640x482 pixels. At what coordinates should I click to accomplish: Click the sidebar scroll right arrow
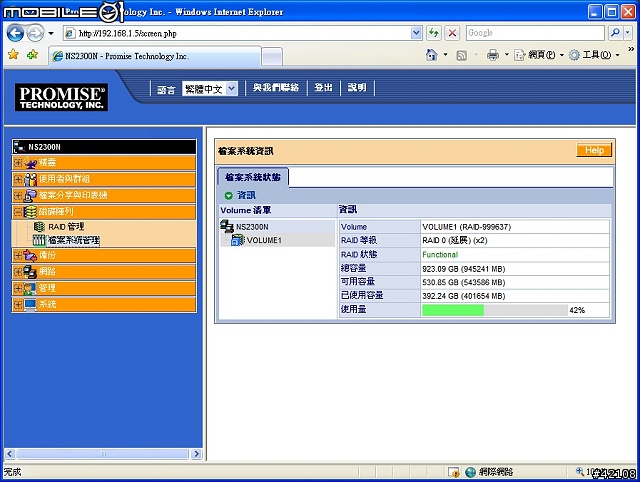[196, 454]
